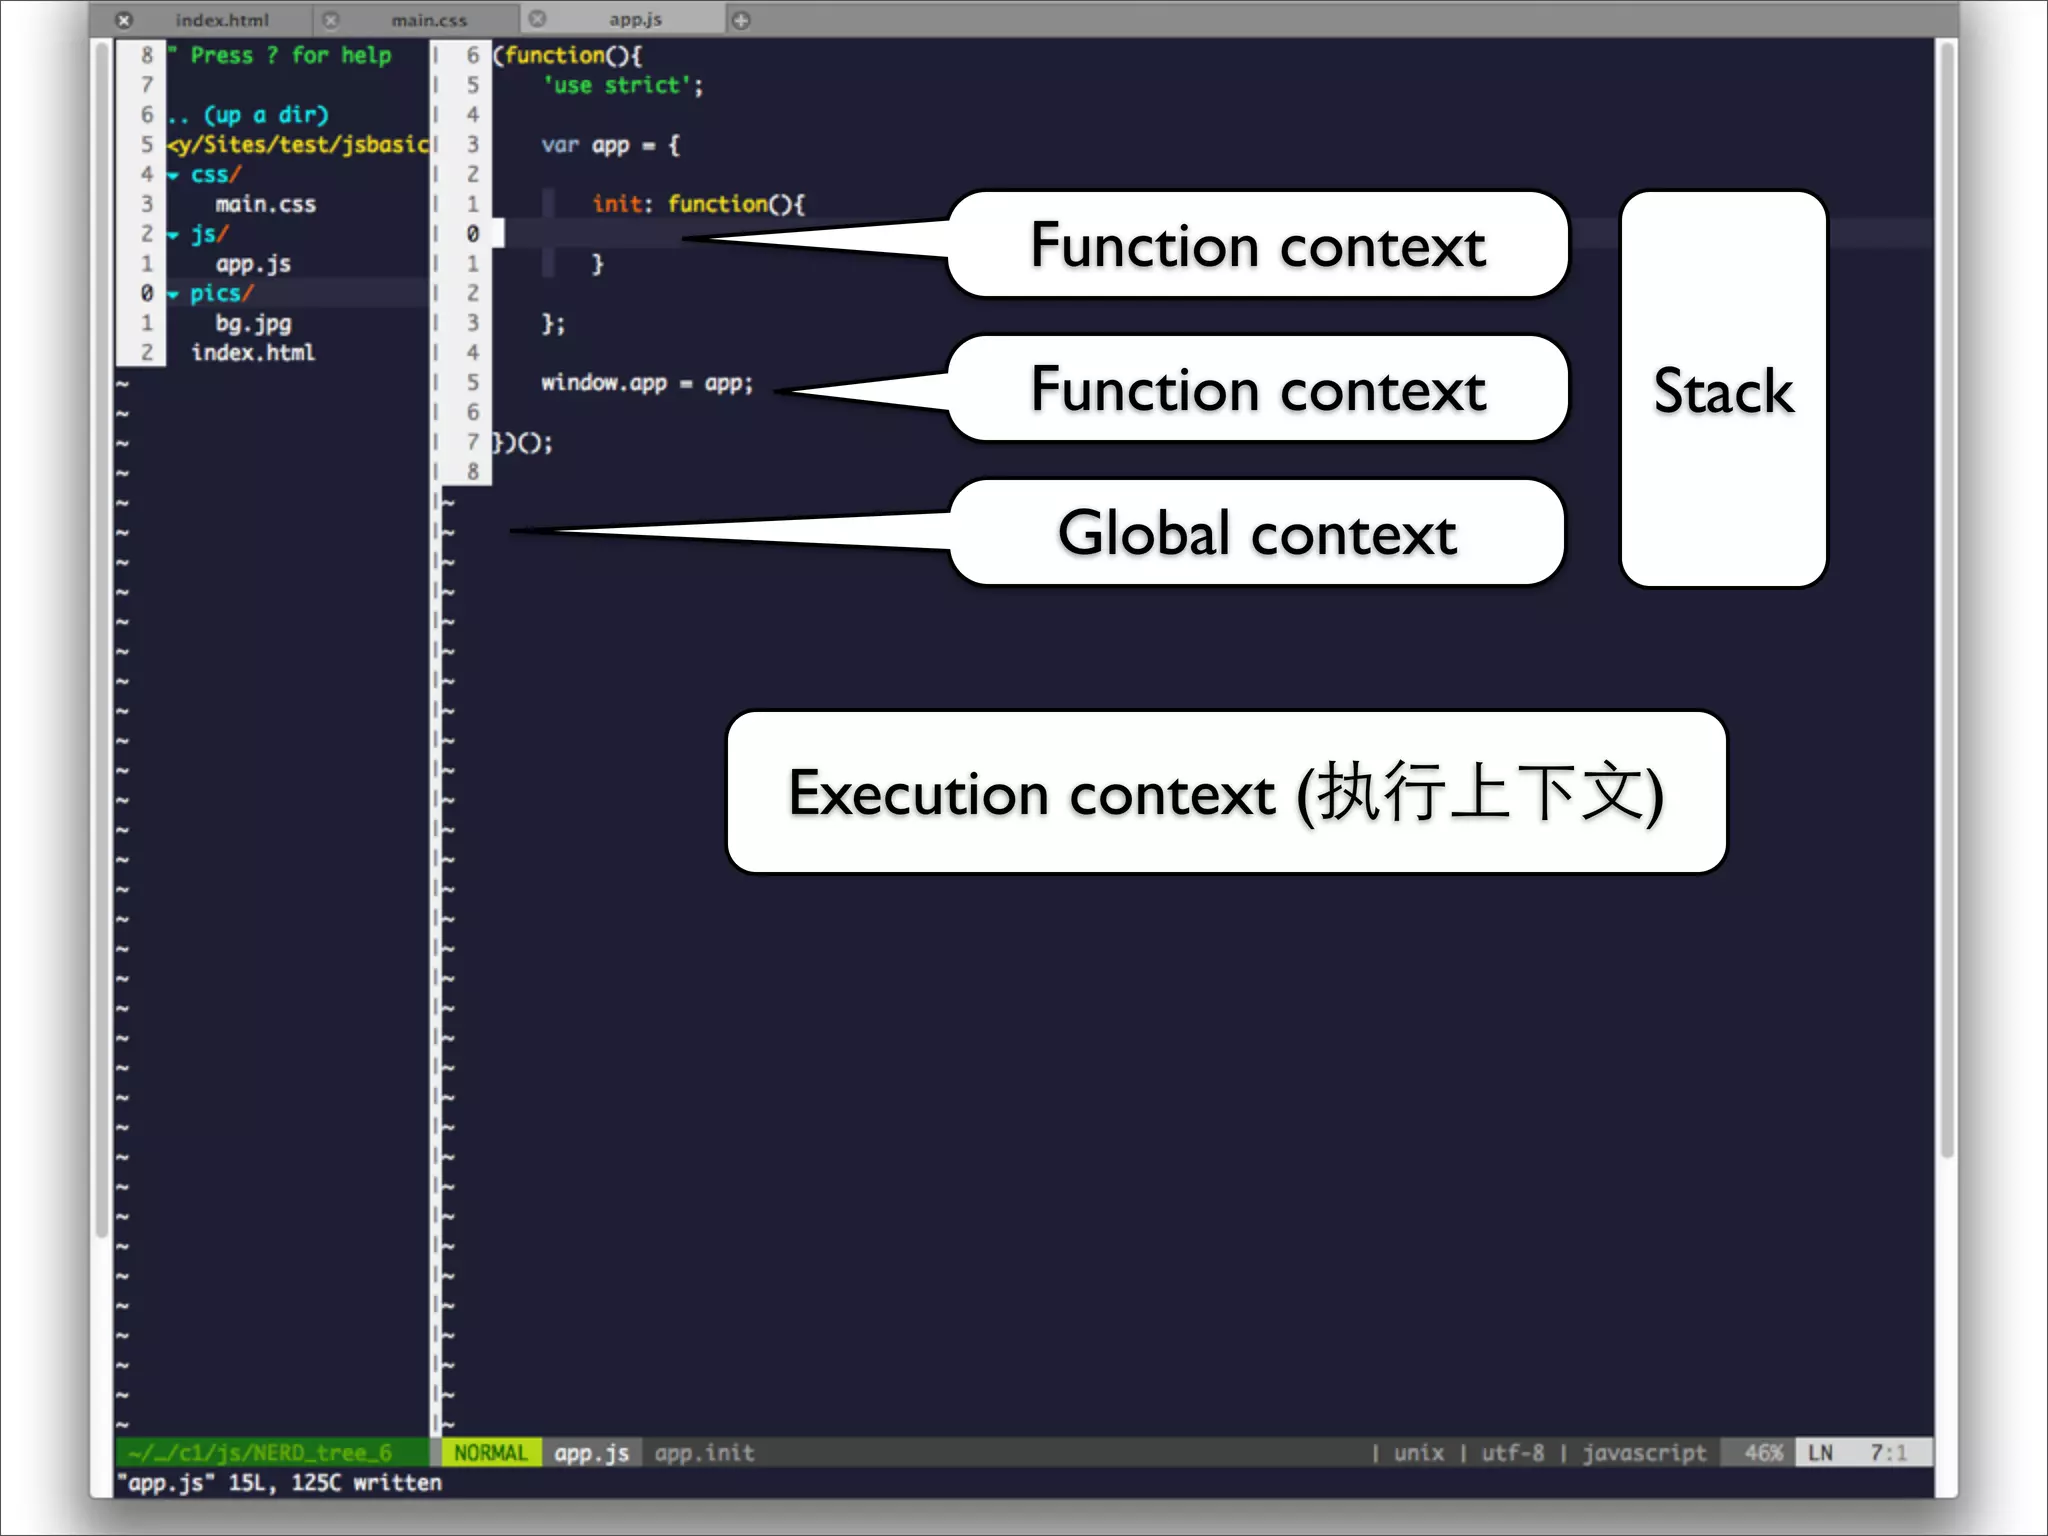Open main.css in file tree

coord(266,205)
